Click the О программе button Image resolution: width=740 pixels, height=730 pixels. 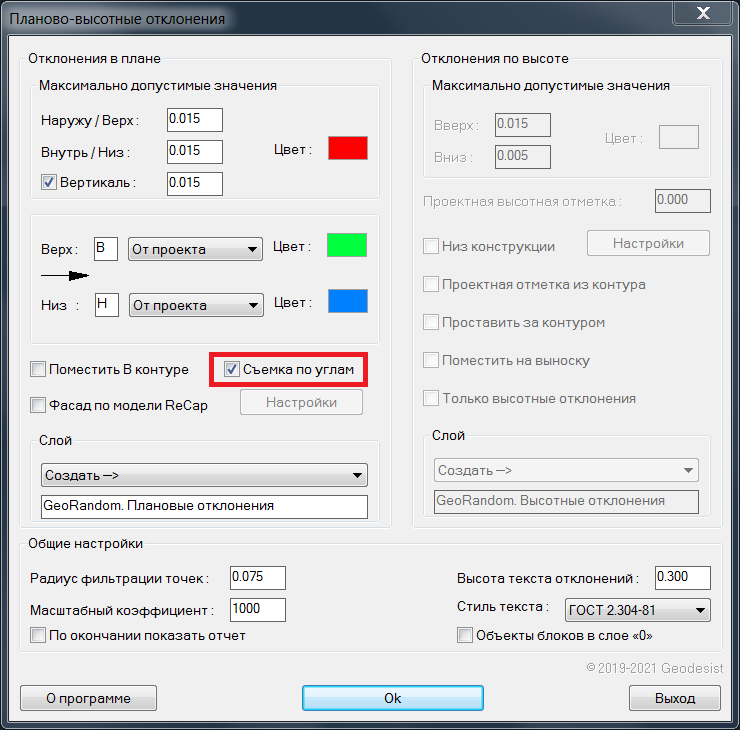pyautogui.click(x=89, y=698)
